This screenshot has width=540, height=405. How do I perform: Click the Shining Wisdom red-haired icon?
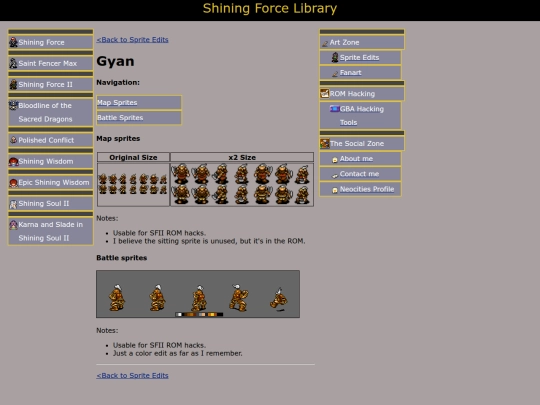pos(13,161)
